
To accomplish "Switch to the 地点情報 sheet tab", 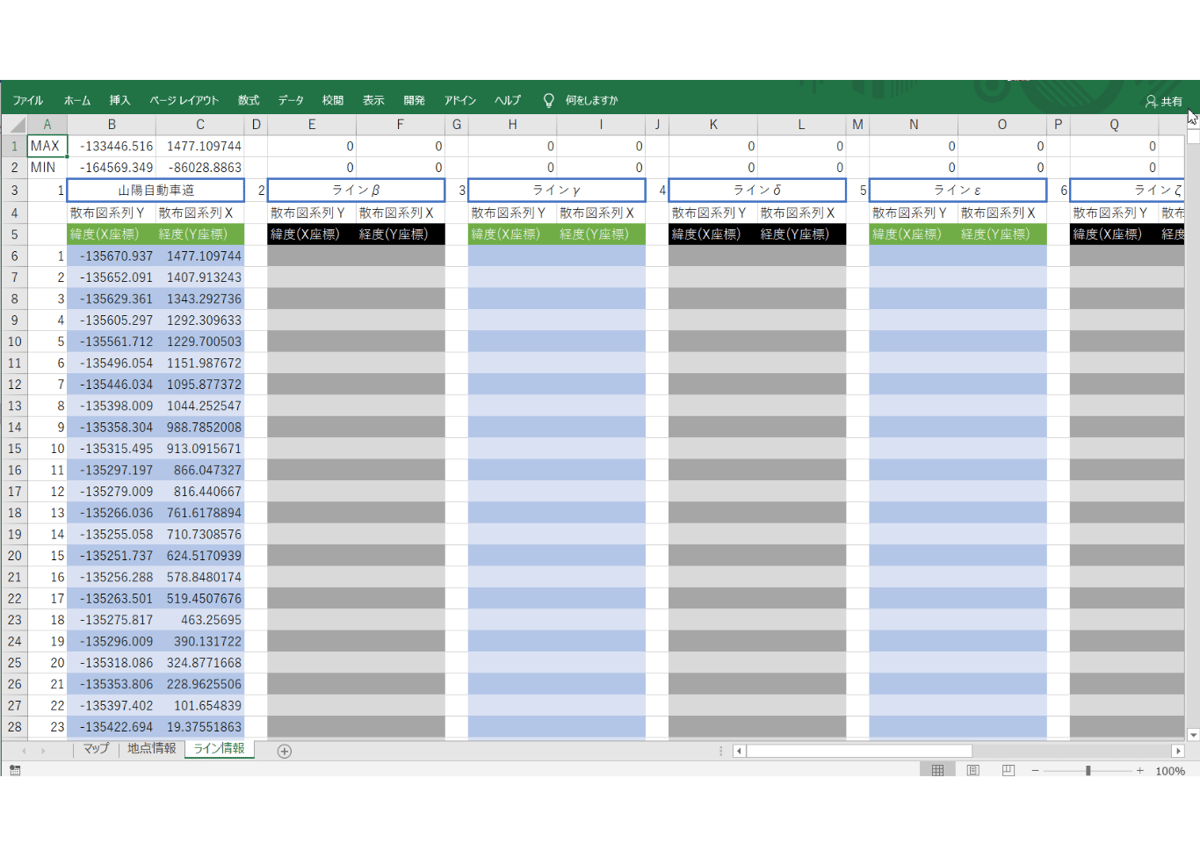I will point(151,749).
